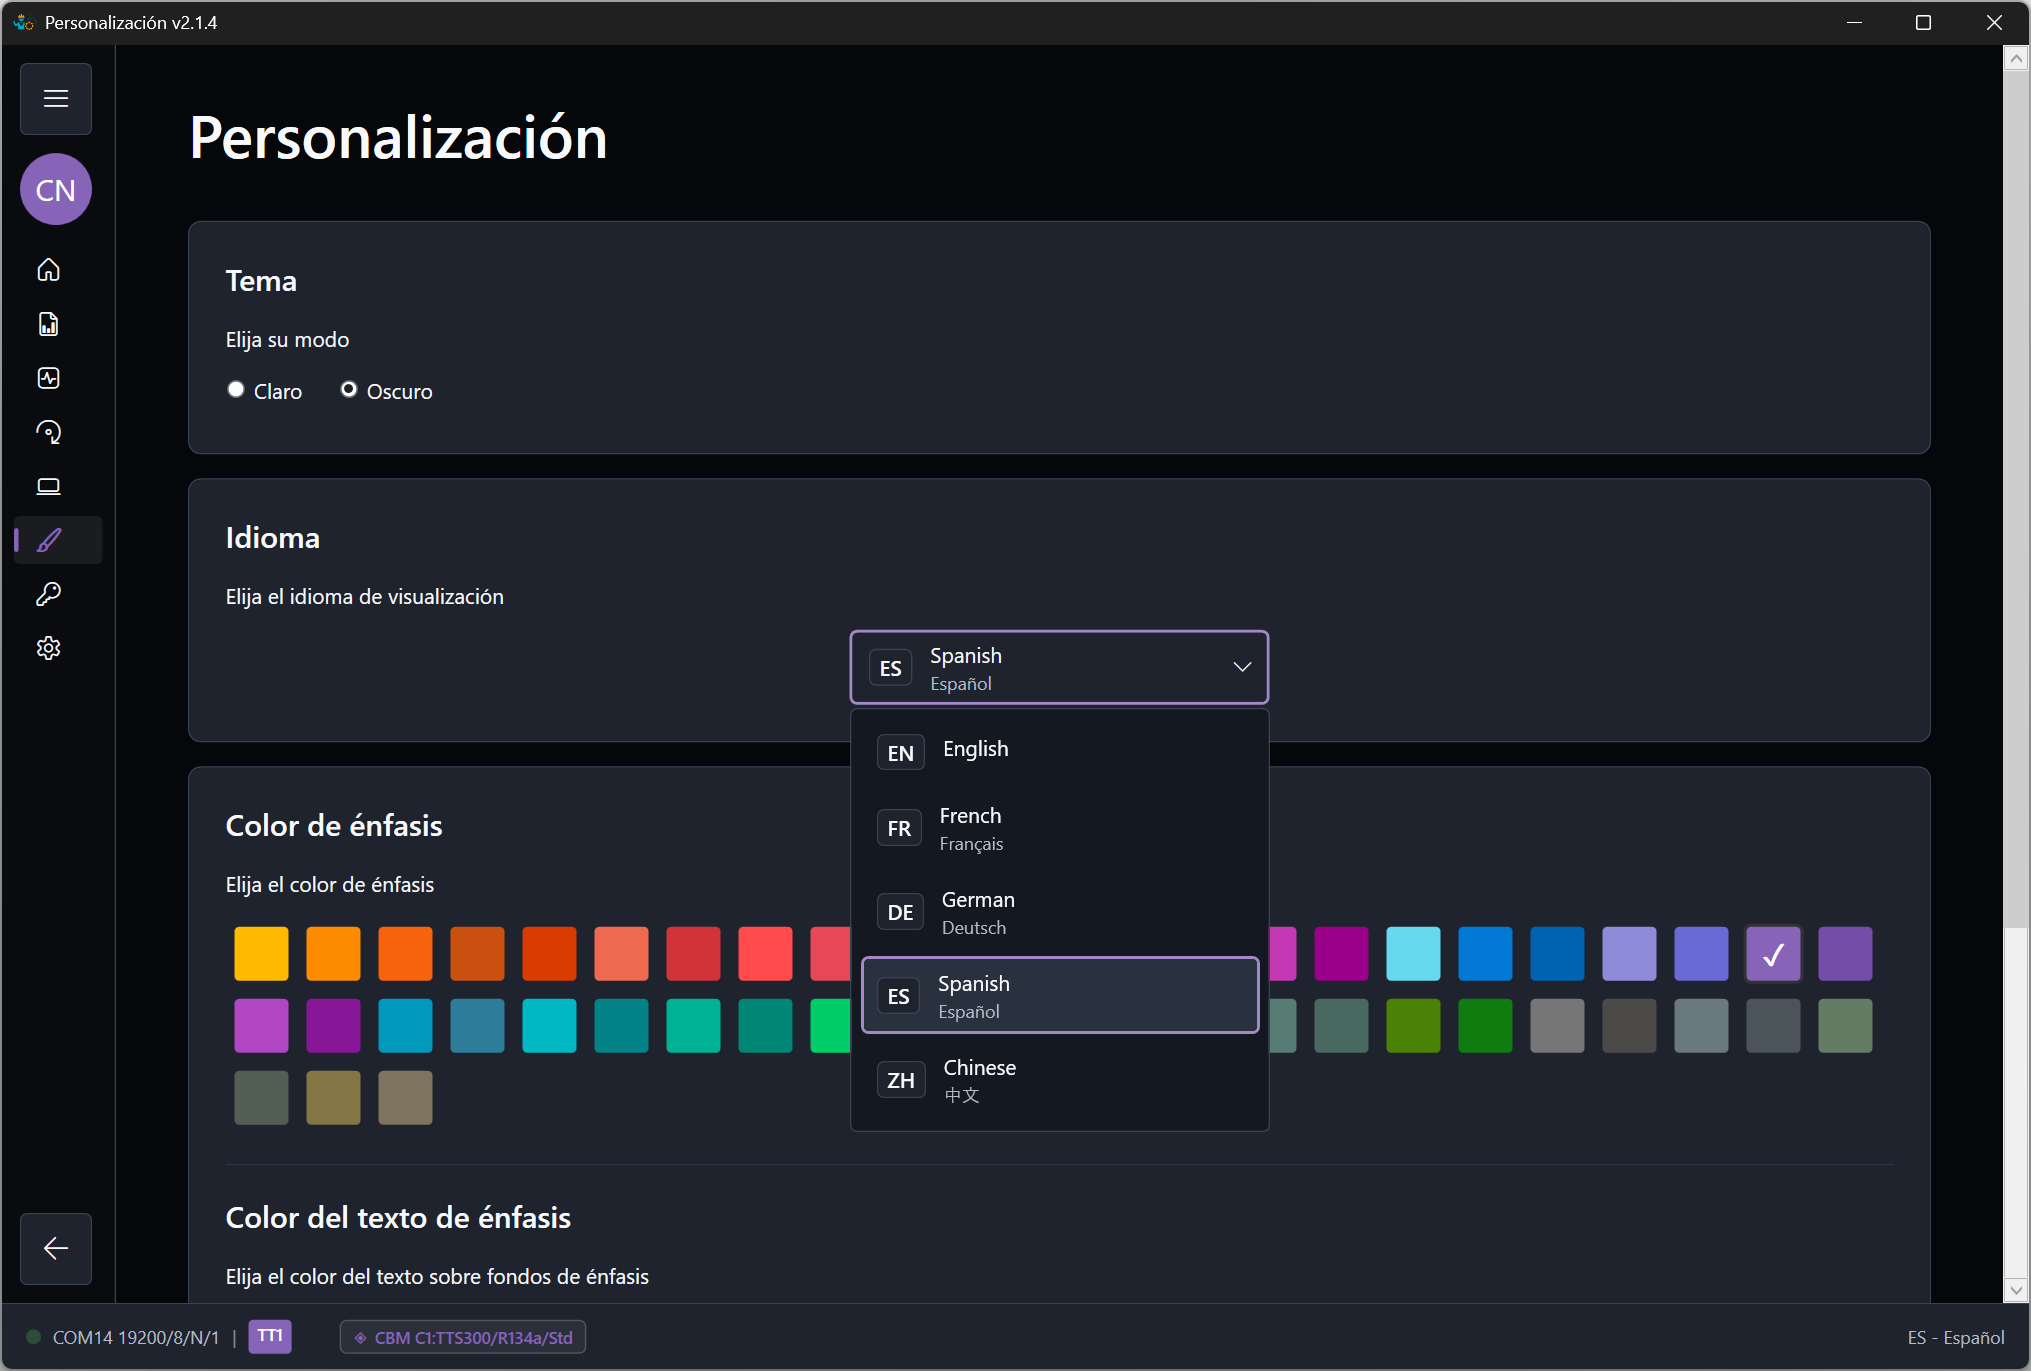This screenshot has width=2031, height=1371.
Task: Open the laptop device sidebar icon
Action: (x=48, y=486)
